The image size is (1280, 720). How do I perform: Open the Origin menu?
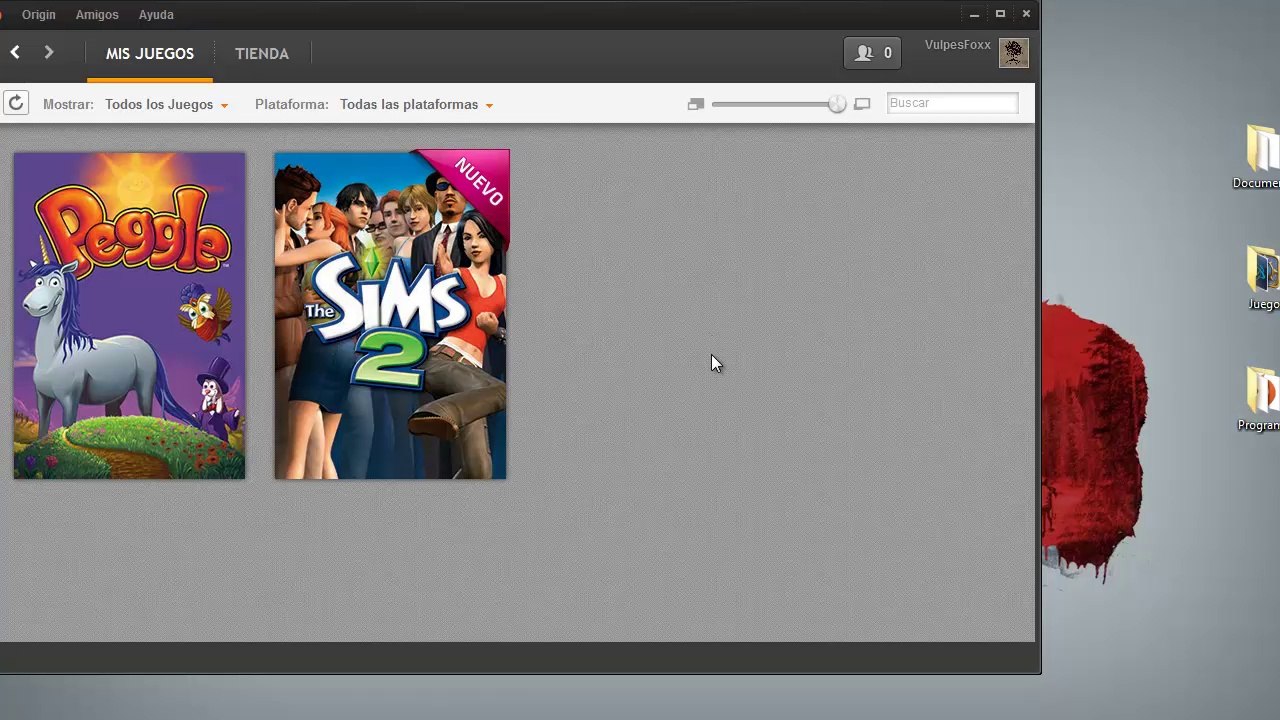pyautogui.click(x=39, y=15)
